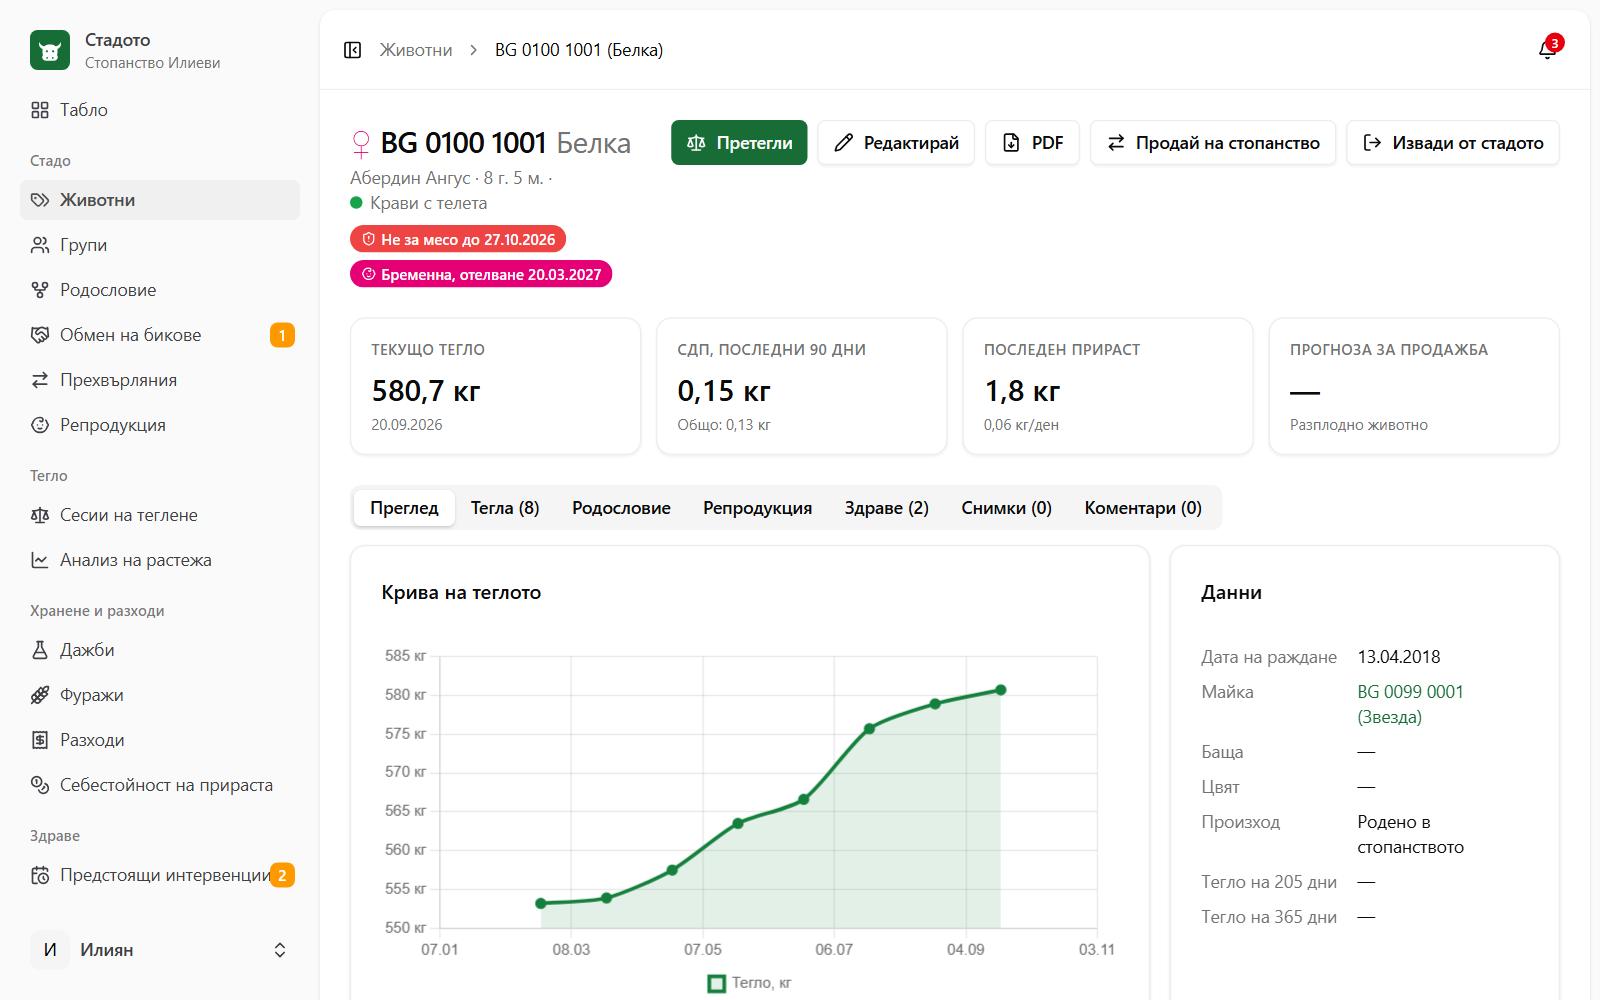Open the Родословие tab of the animal
1600x1000 pixels.
click(621, 508)
